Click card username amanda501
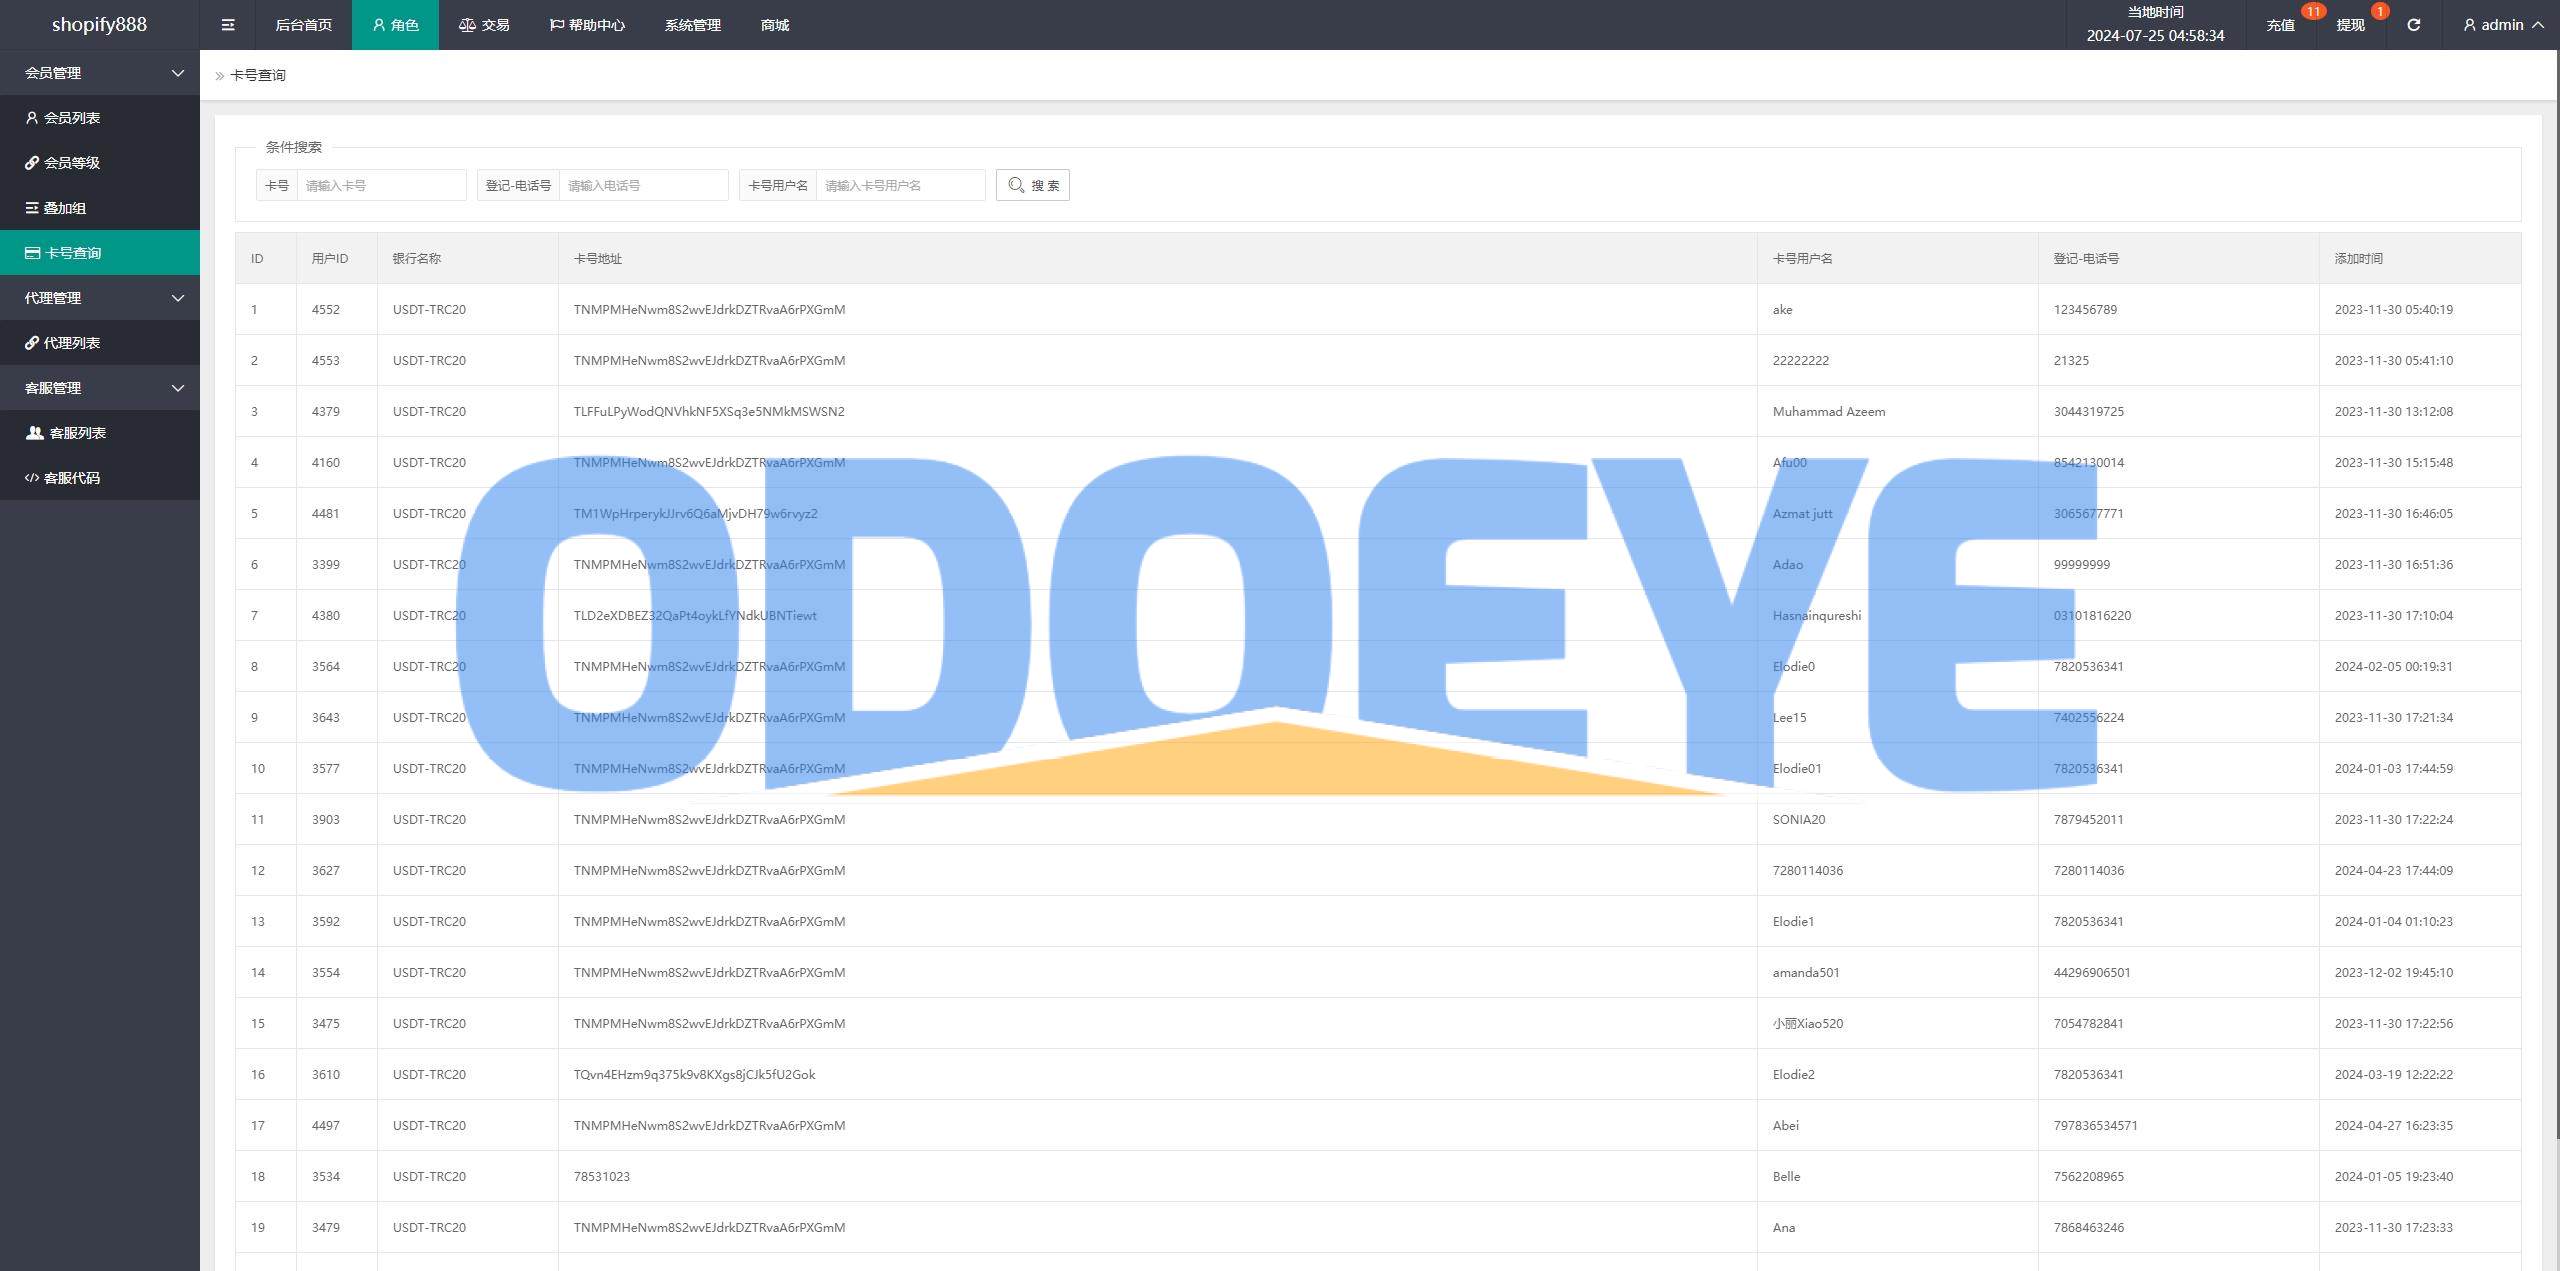Image resolution: width=2560 pixels, height=1271 pixels. click(x=1806, y=972)
